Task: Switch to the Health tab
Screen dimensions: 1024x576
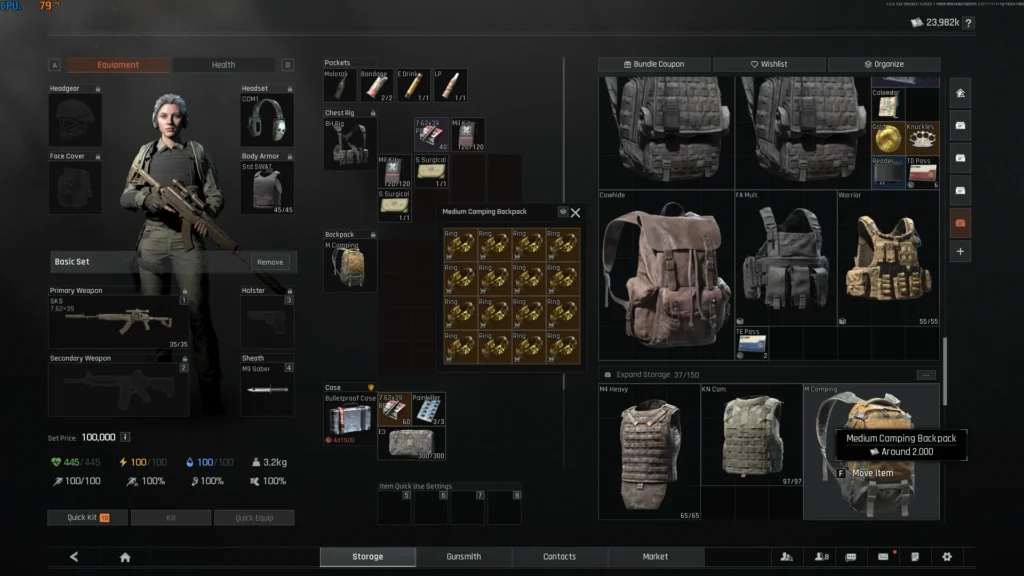Action: click(223, 65)
